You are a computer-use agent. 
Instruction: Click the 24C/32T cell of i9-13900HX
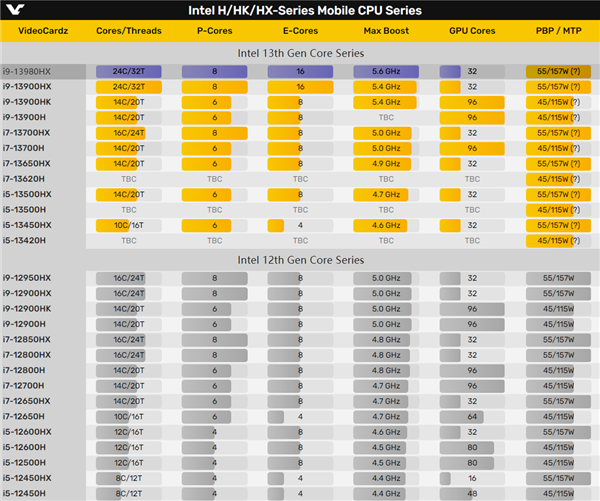pyautogui.click(x=129, y=87)
